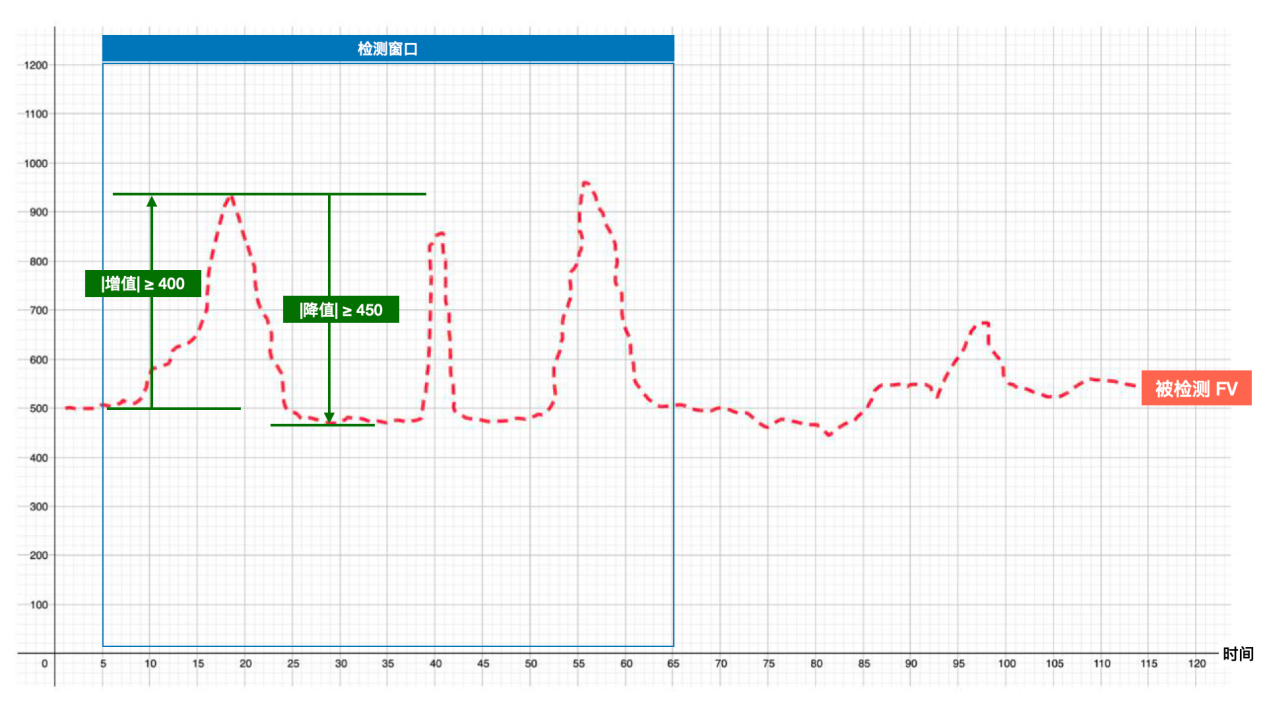This screenshot has height=713, width=1267.
Task: Click the green |降值| ≥ 450 label
Action: click(x=341, y=310)
